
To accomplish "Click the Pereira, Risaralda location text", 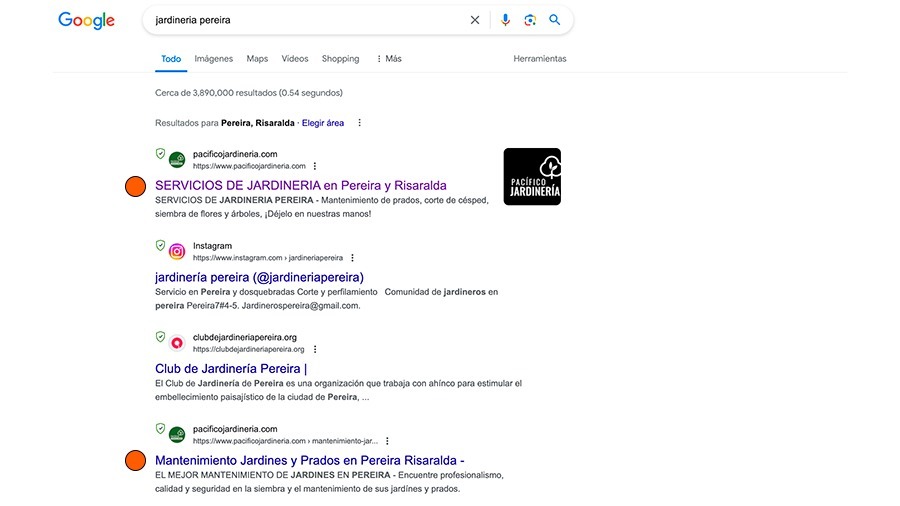I will (258, 123).
